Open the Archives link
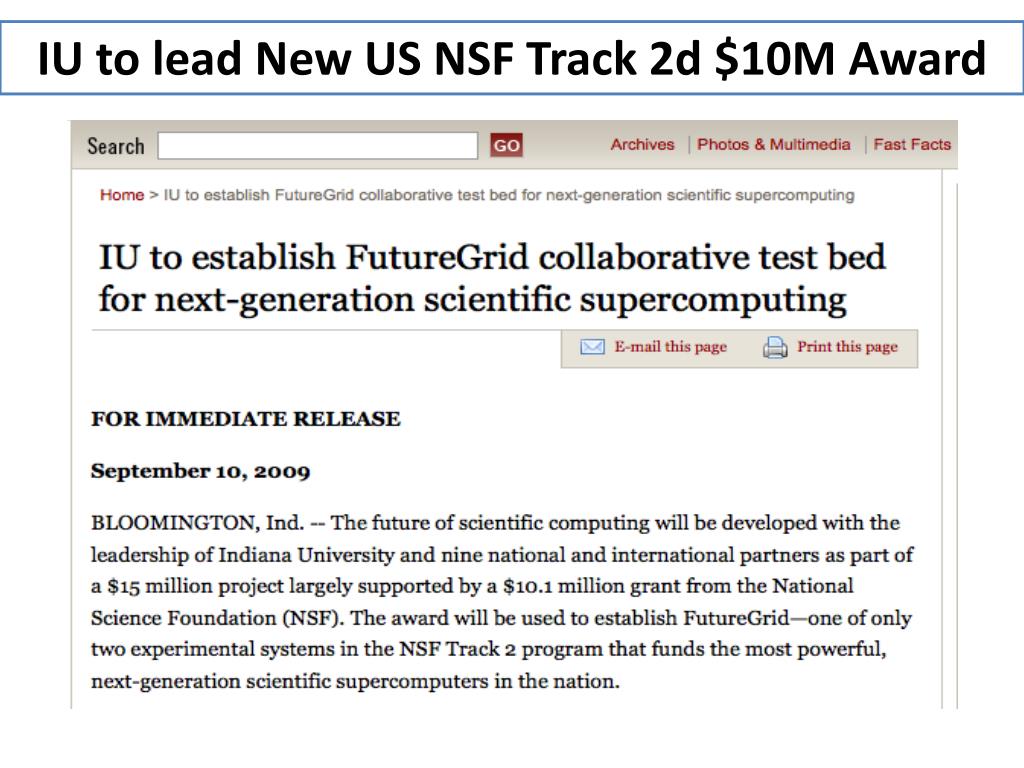This screenshot has height=768, width=1024. coord(642,144)
